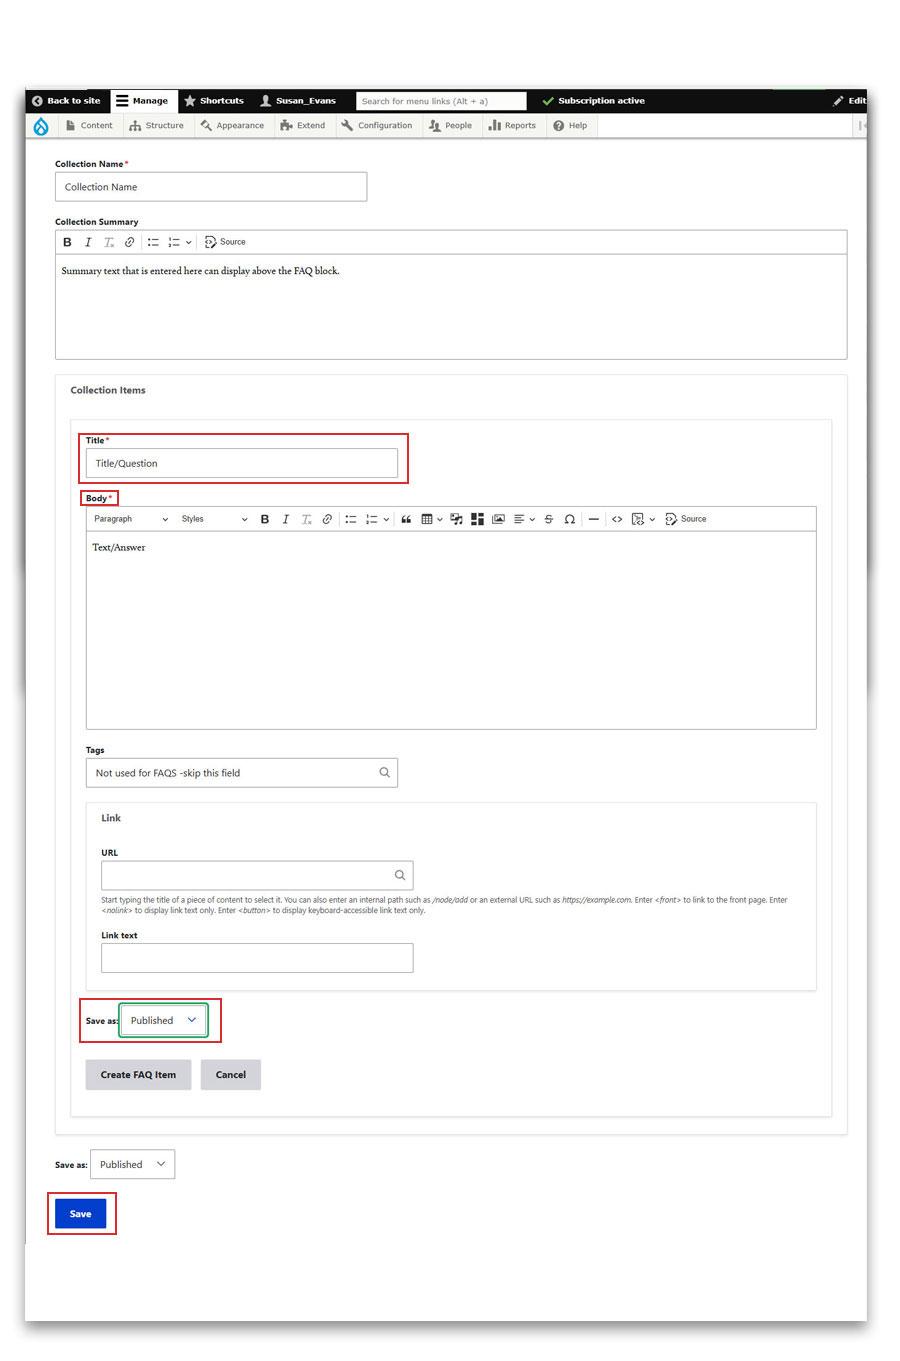The image size is (900, 1361).
Task: Click the search icon in URL field
Action: 400,875
